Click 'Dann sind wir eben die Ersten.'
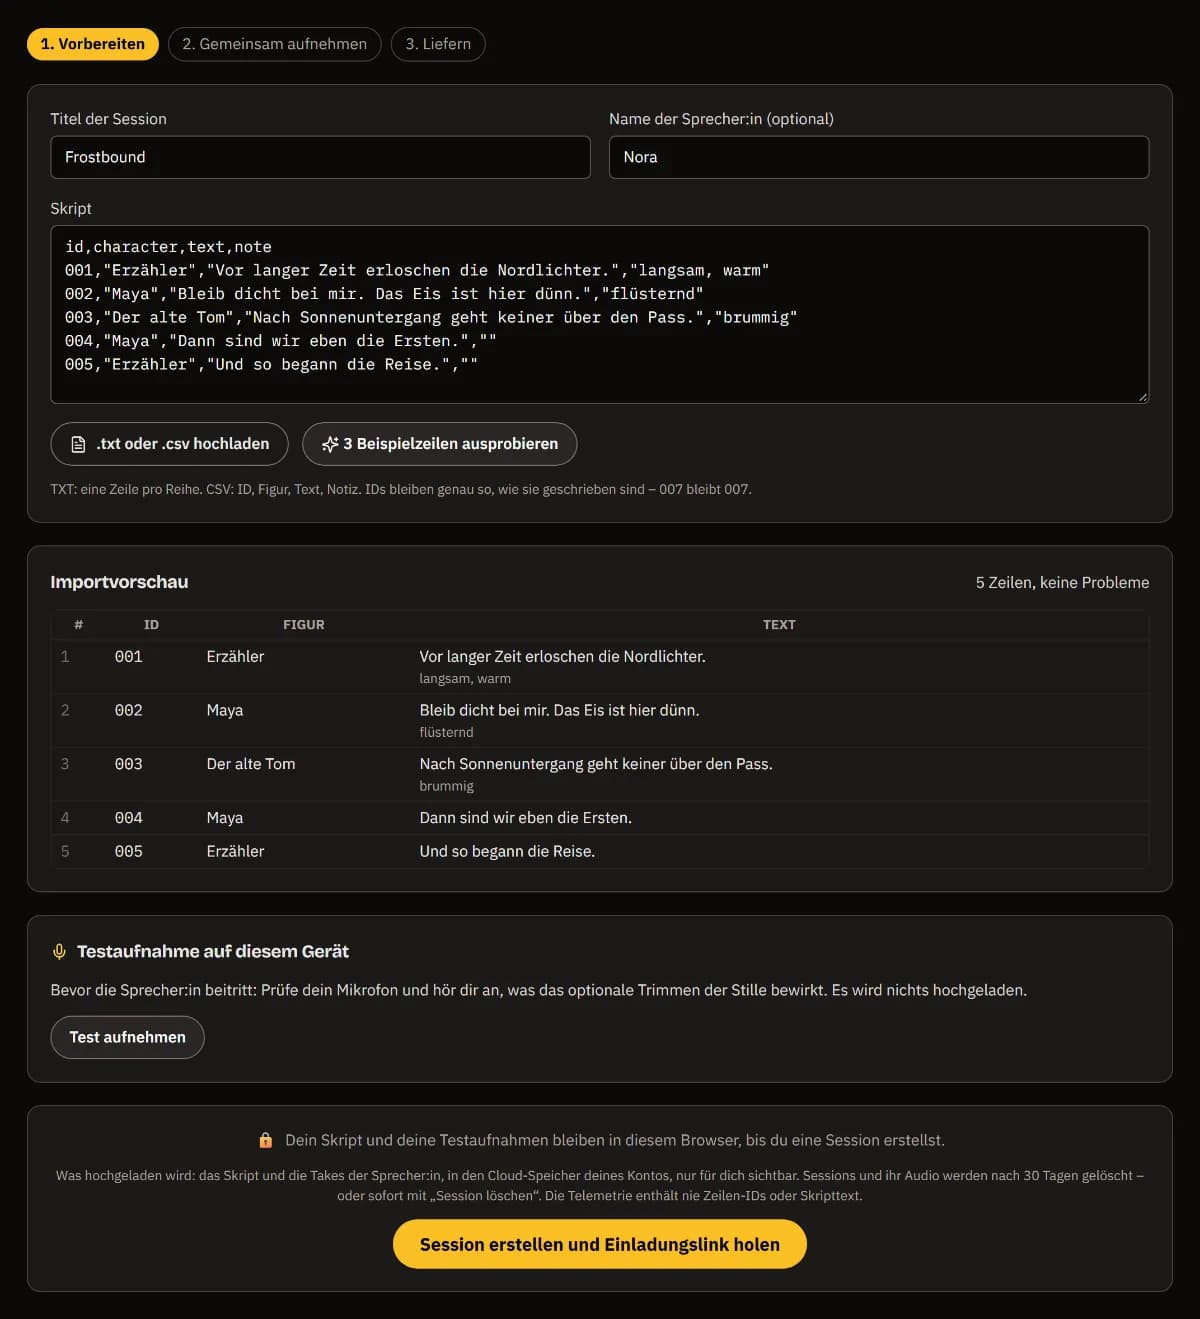This screenshot has width=1200, height=1319. point(526,818)
